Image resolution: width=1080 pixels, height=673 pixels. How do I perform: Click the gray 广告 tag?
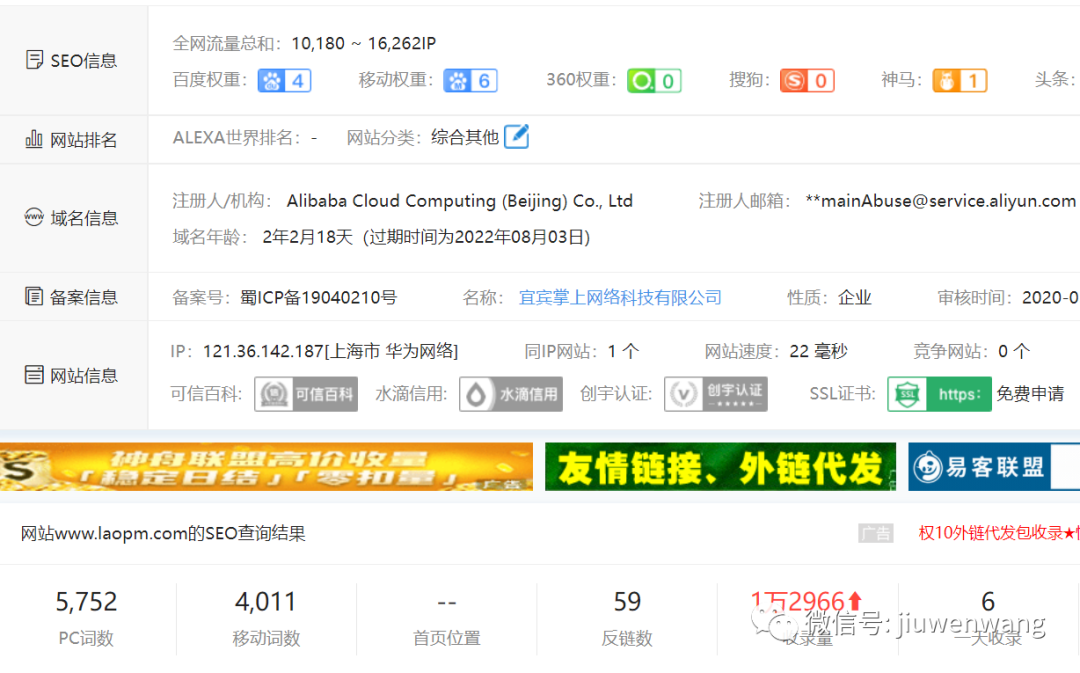pos(875,533)
